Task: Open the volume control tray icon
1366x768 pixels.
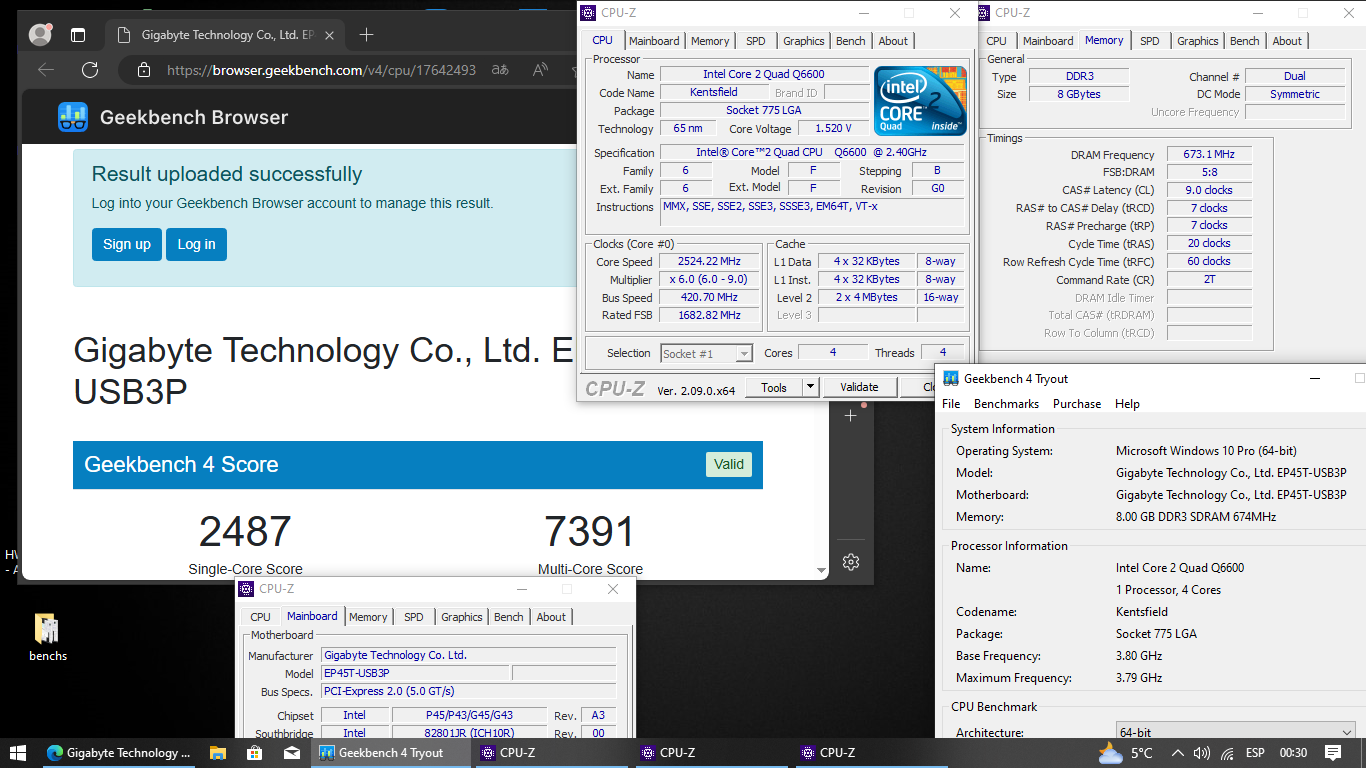Action: click(x=1202, y=753)
